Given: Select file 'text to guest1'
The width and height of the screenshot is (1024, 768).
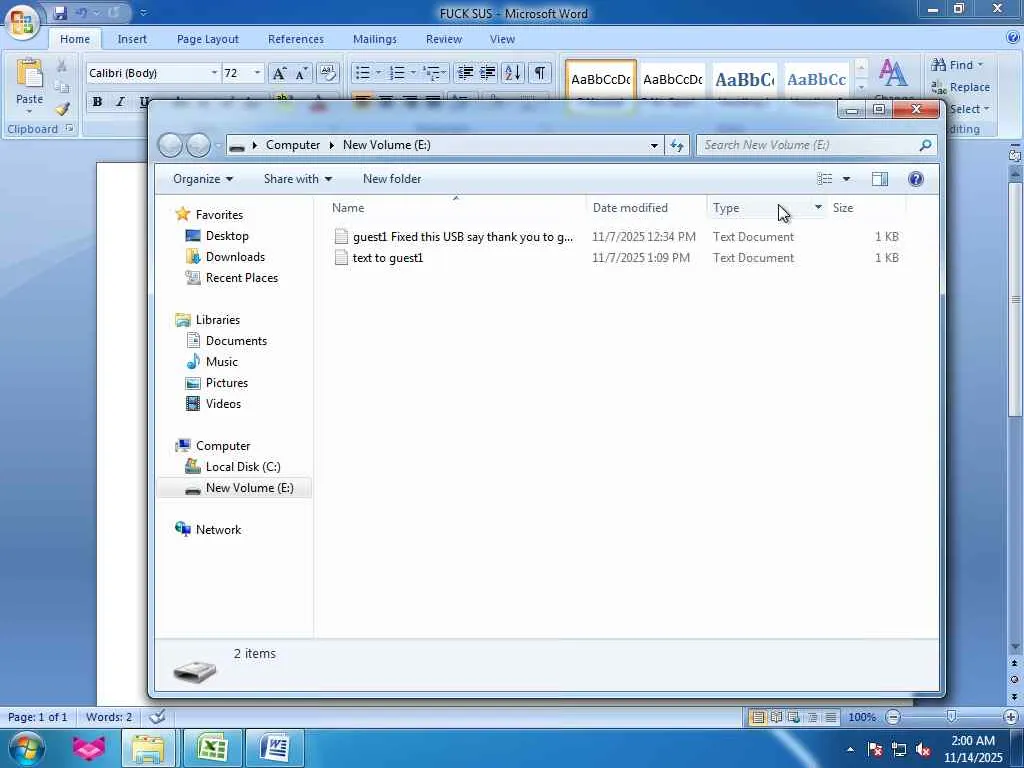Looking at the screenshot, I should tap(388, 258).
